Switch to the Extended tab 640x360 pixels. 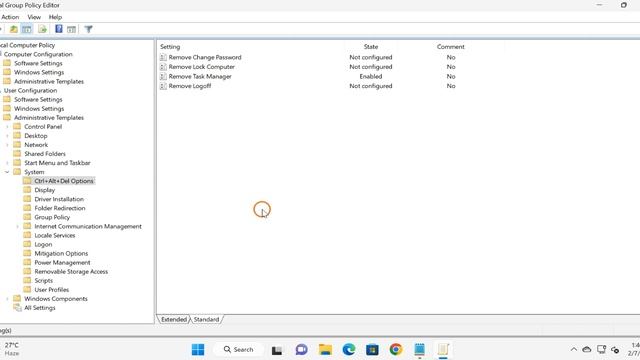[174, 320]
